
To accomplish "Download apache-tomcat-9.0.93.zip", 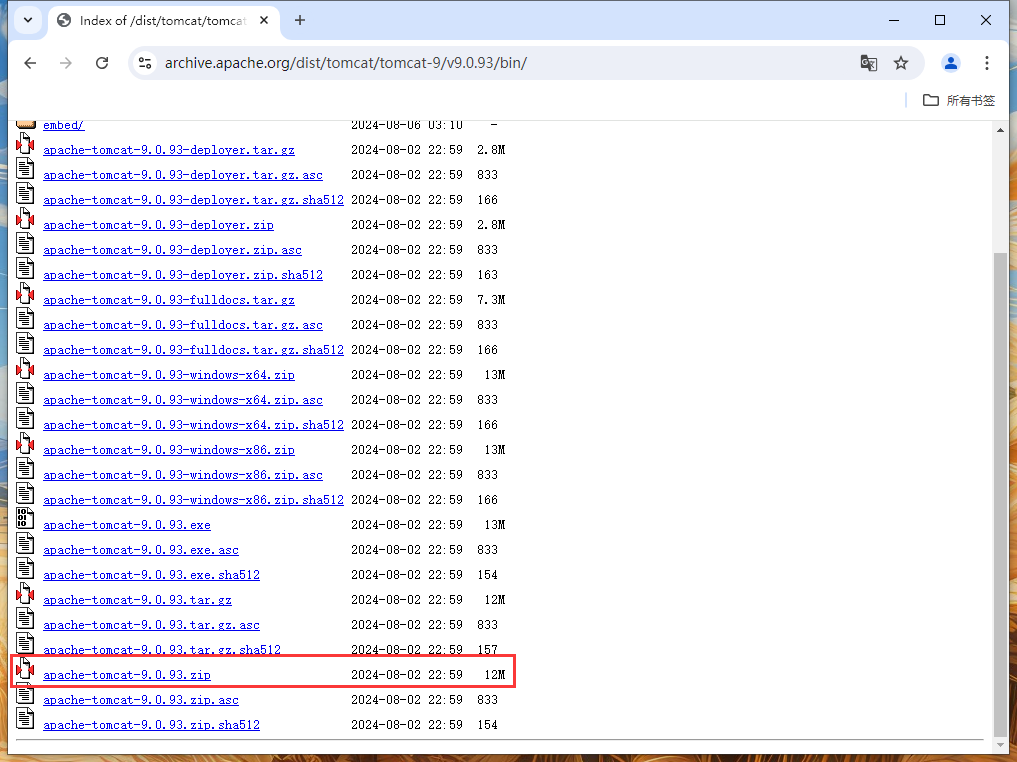I will click(127, 675).
